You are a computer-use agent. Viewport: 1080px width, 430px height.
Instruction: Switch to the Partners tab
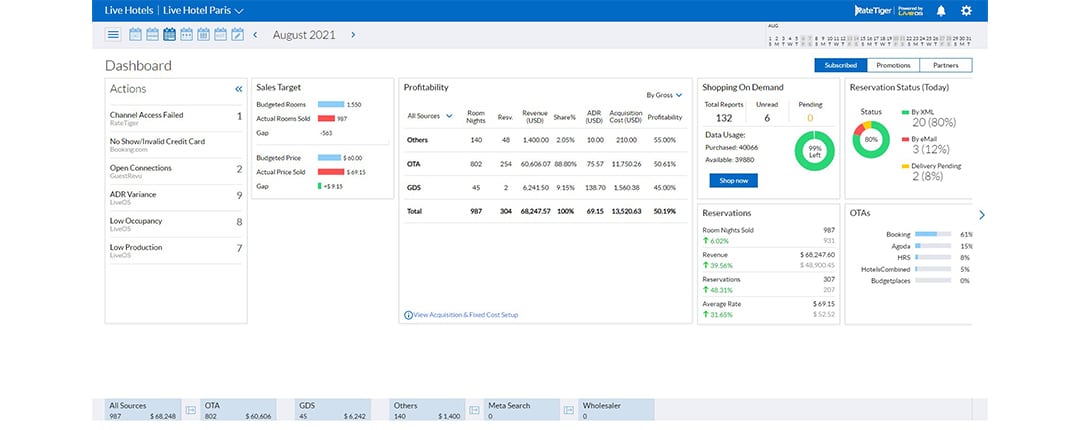coord(945,65)
